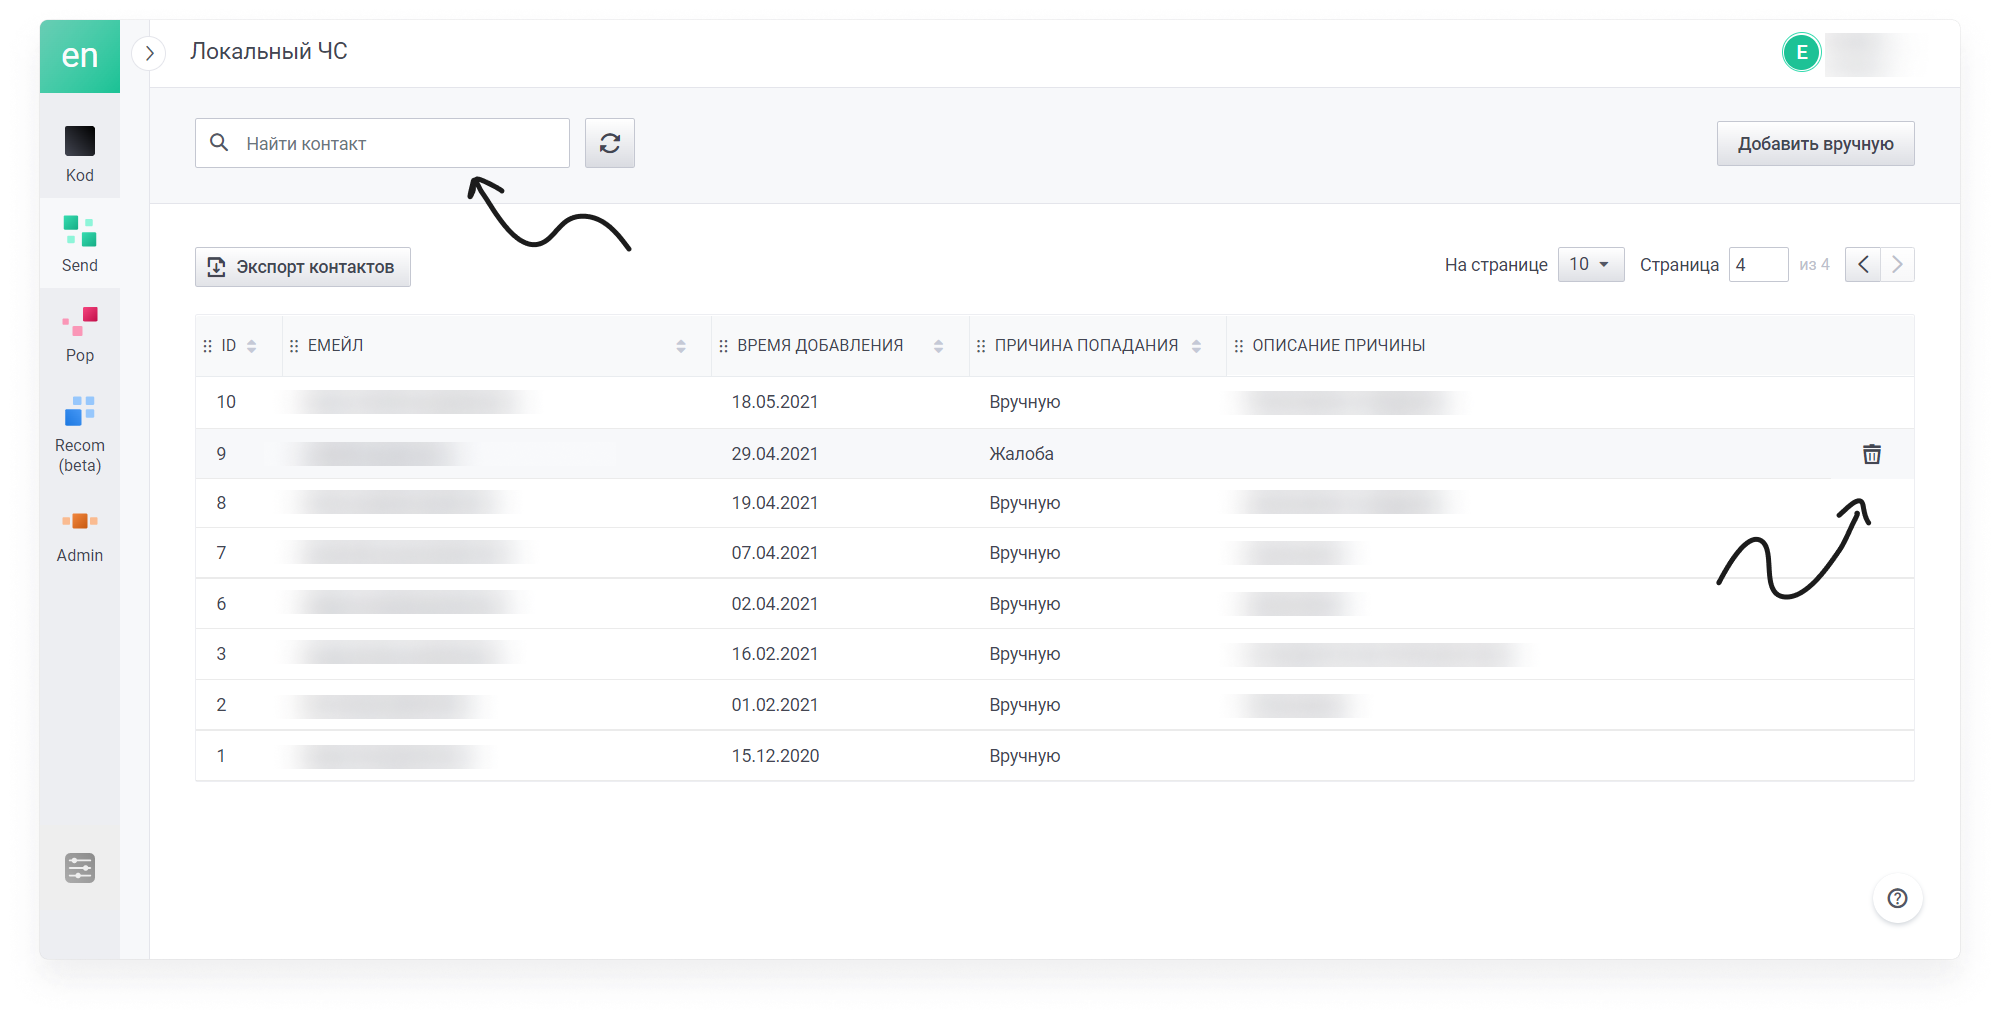The image size is (2000, 1019).
Task: Sort by ВРЕМЯ ДОБАВЛЕНИЯ column arrows
Action: coord(938,346)
